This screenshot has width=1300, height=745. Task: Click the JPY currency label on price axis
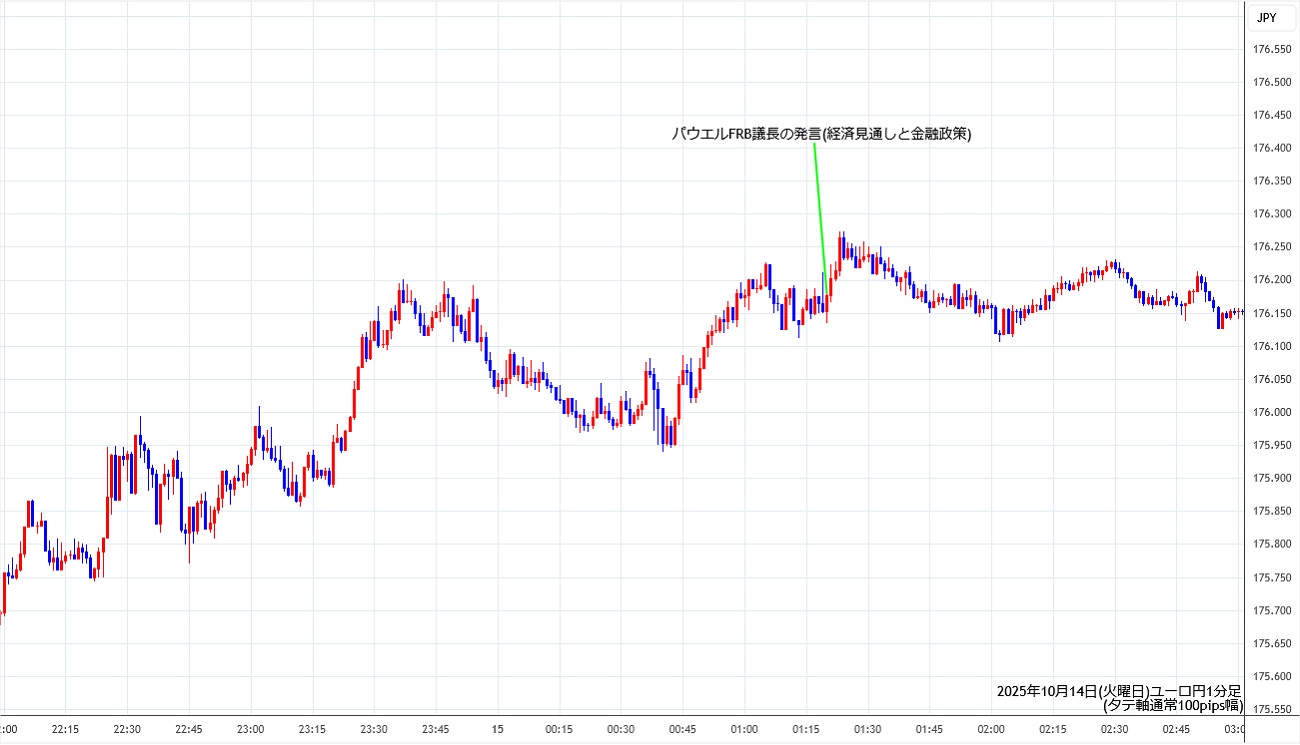point(1266,17)
